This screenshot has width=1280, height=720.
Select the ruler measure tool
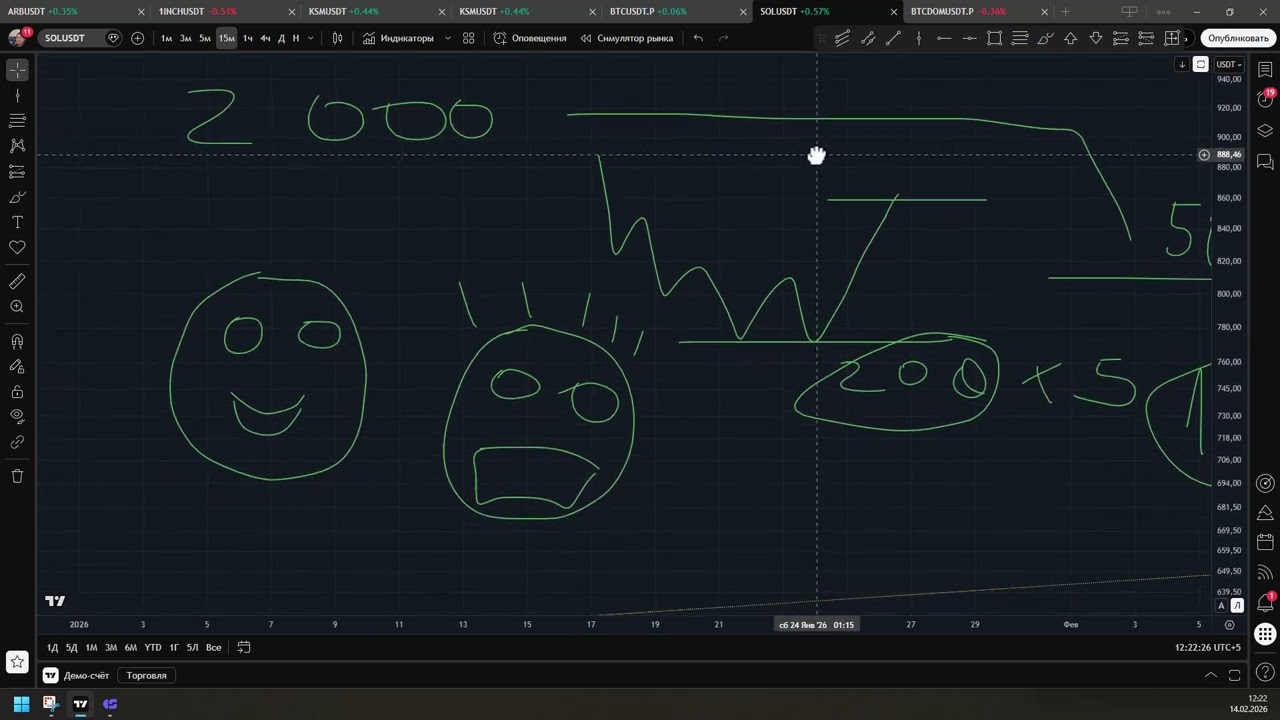point(17,281)
